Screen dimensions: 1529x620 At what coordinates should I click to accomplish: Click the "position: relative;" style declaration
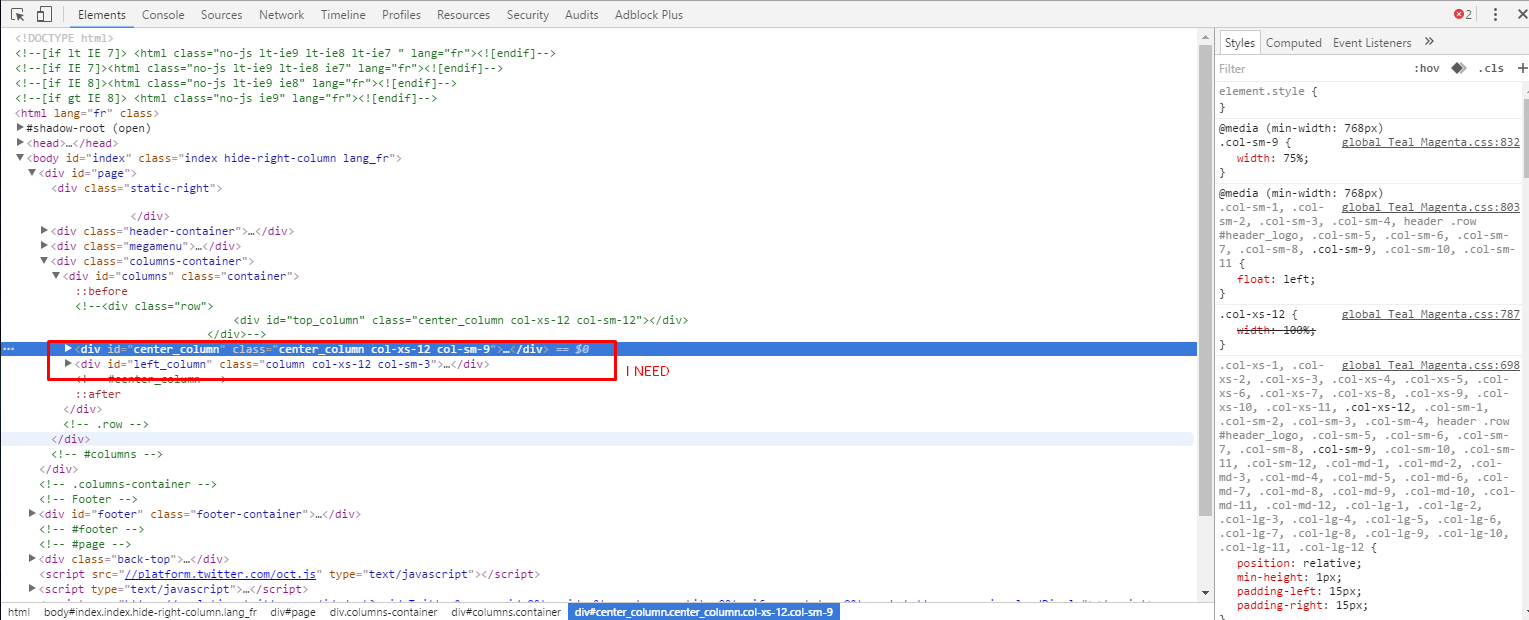tap(1299, 563)
